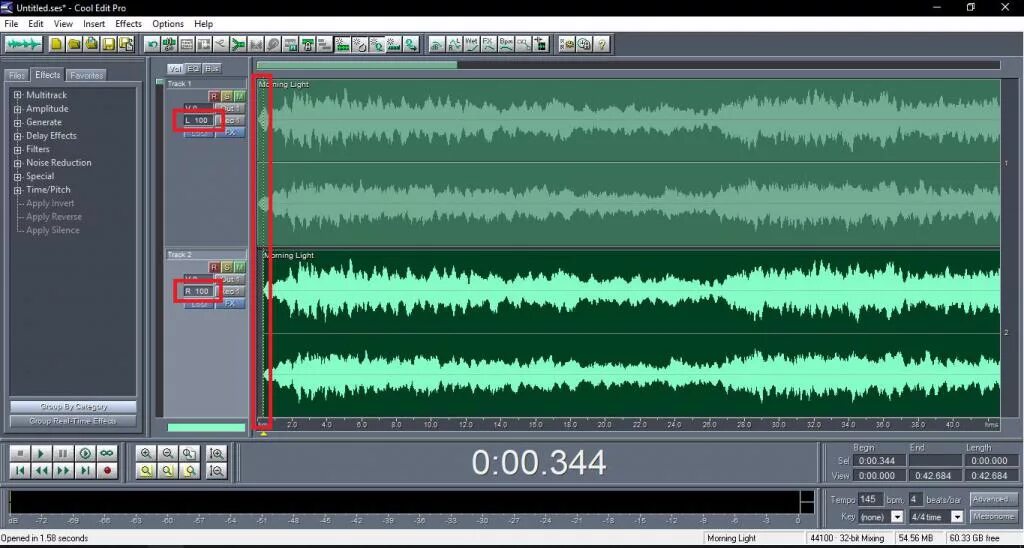Expand the Noise Reduction category
This screenshot has width=1024, height=548.
point(18,163)
